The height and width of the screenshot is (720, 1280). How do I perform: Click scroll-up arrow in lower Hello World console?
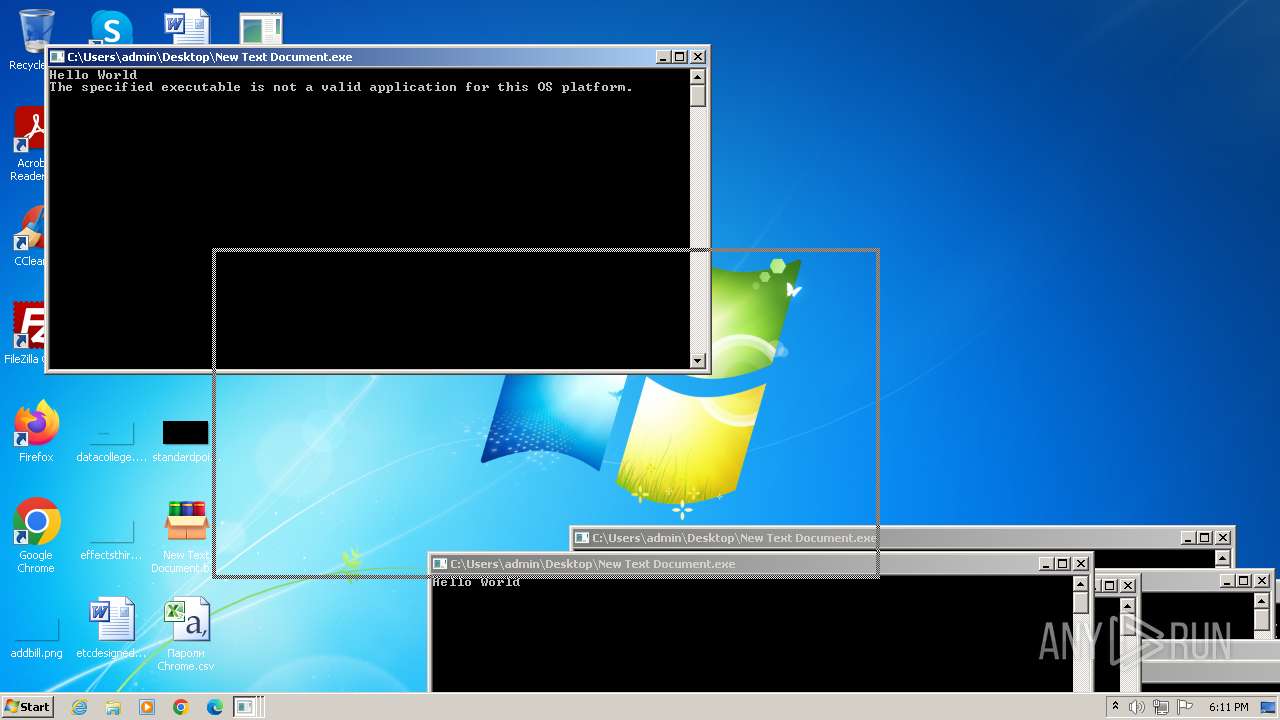tap(1080, 583)
